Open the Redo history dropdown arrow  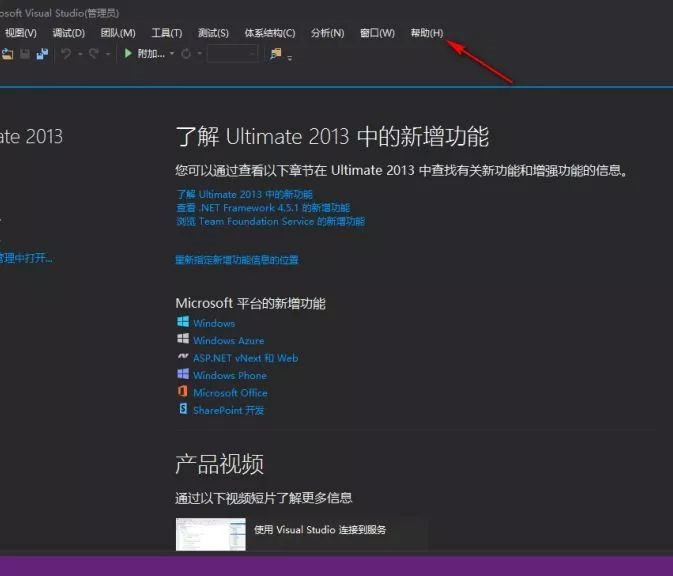pyautogui.click(x=108, y=54)
